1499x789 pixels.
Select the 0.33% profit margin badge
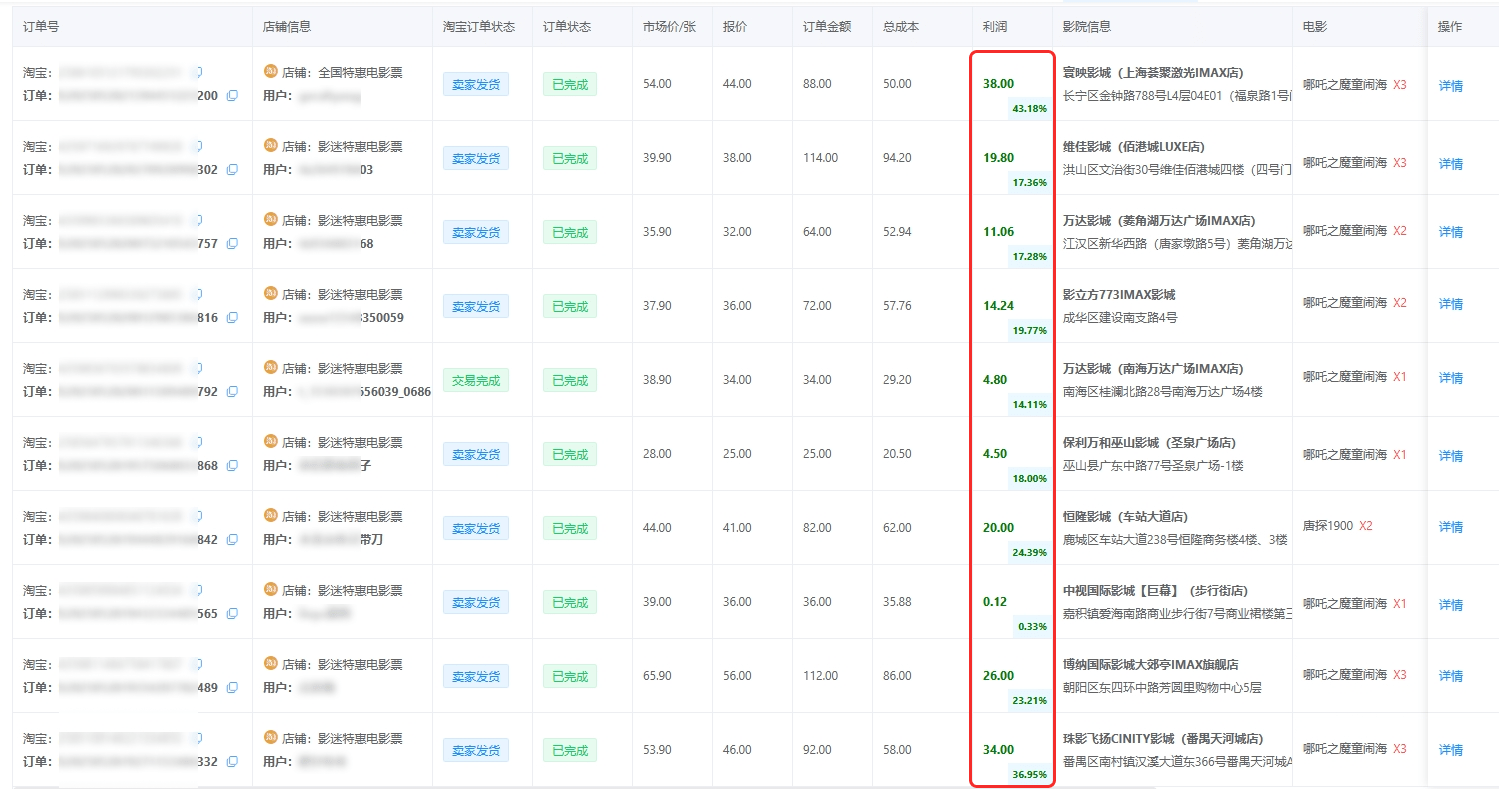(1033, 627)
